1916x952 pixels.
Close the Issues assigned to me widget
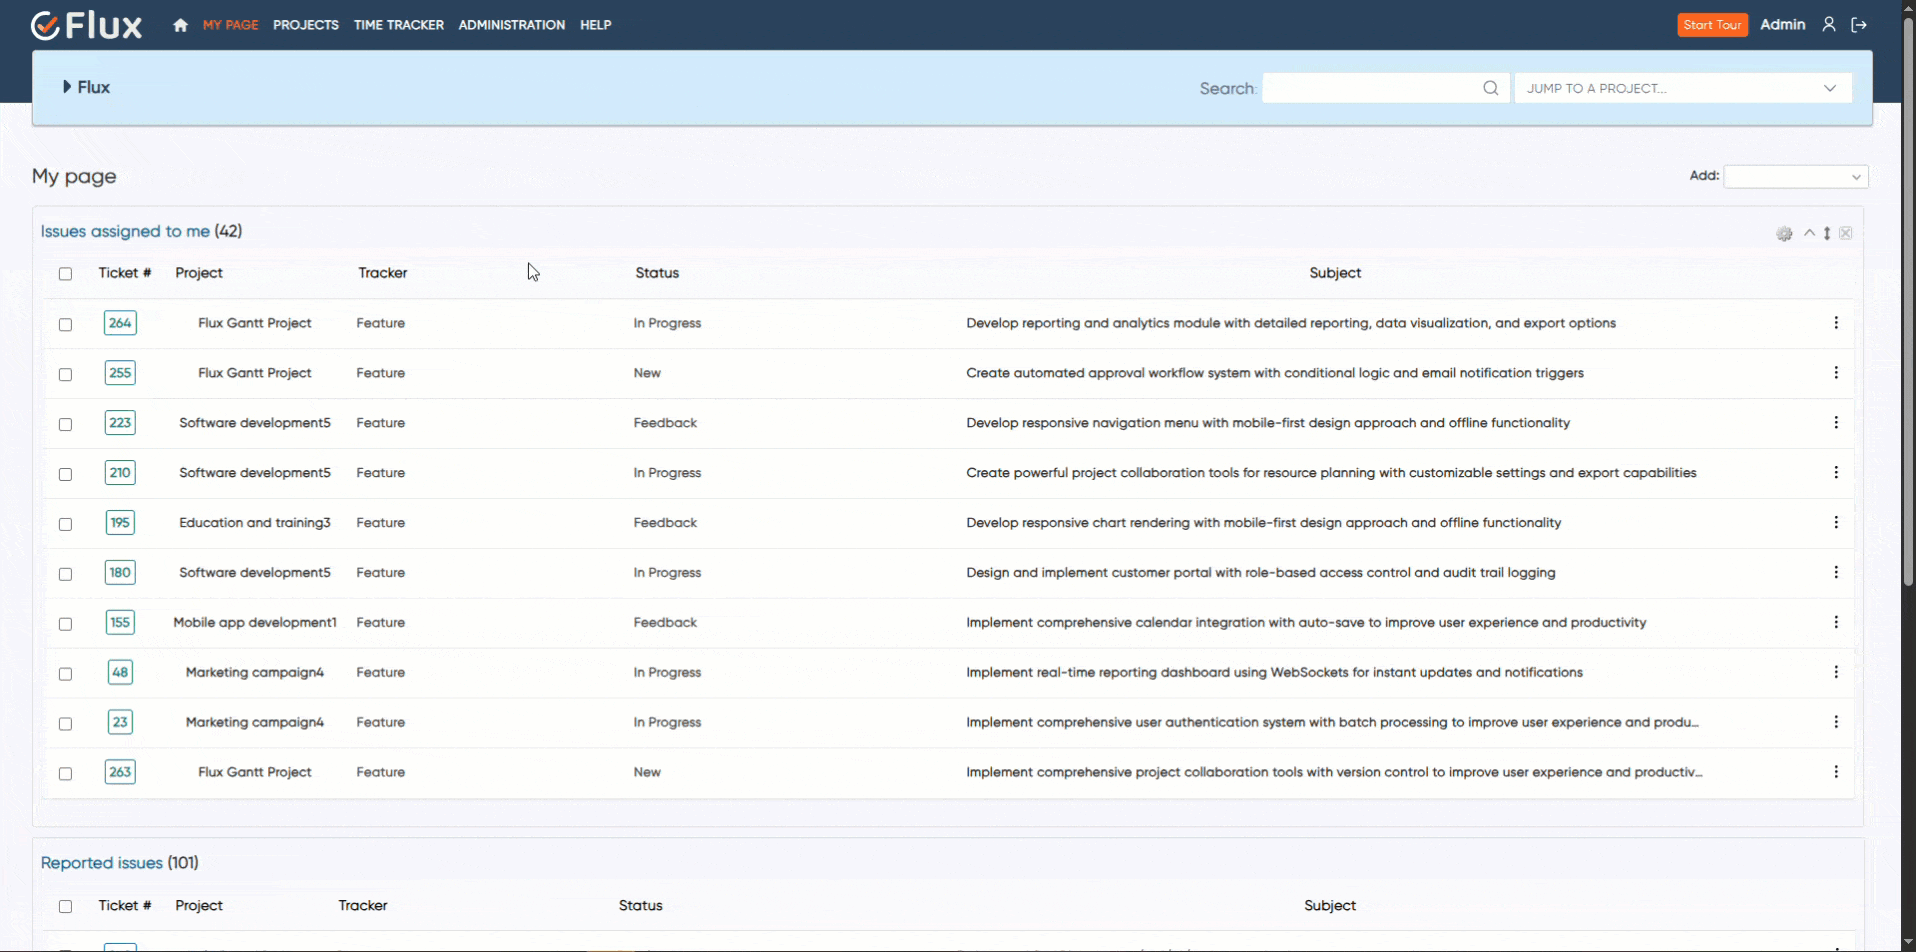point(1846,233)
